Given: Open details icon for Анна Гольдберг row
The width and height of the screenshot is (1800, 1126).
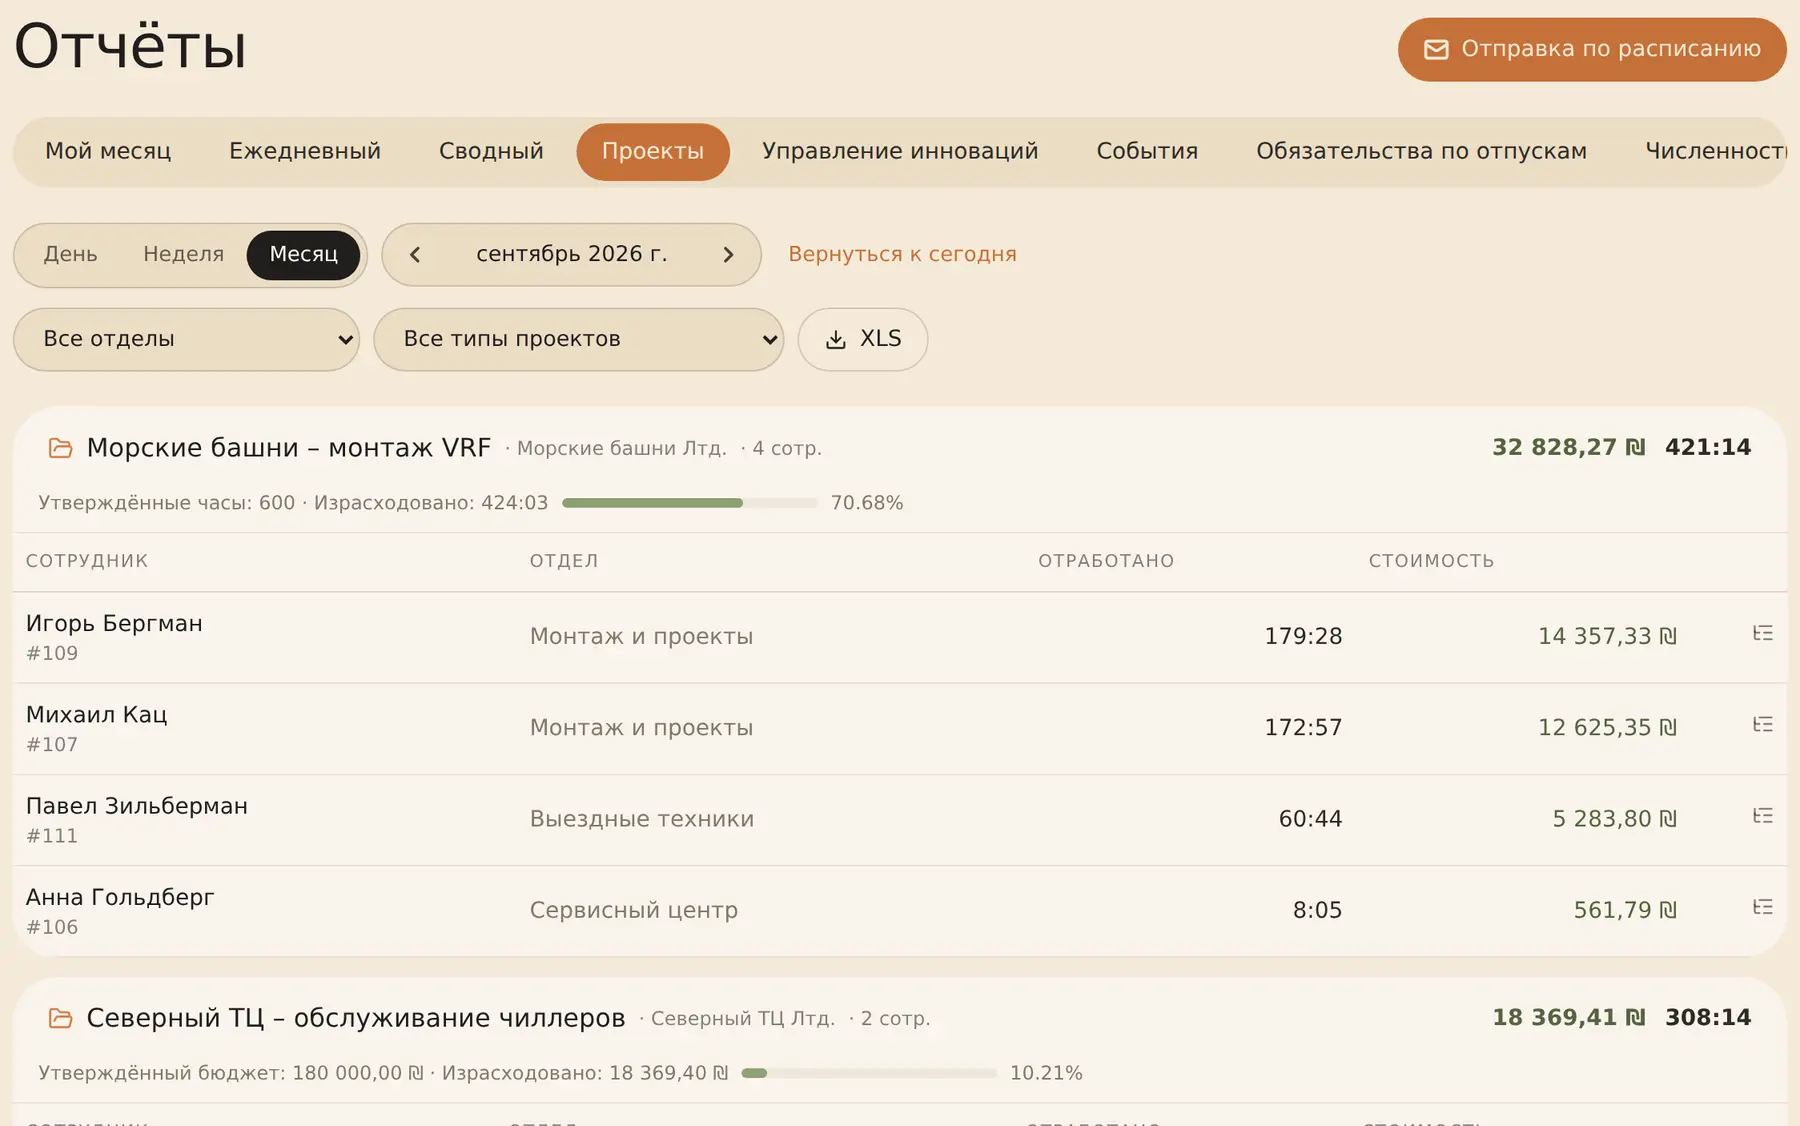Looking at the screenshot, I should tap(1763, 907).
